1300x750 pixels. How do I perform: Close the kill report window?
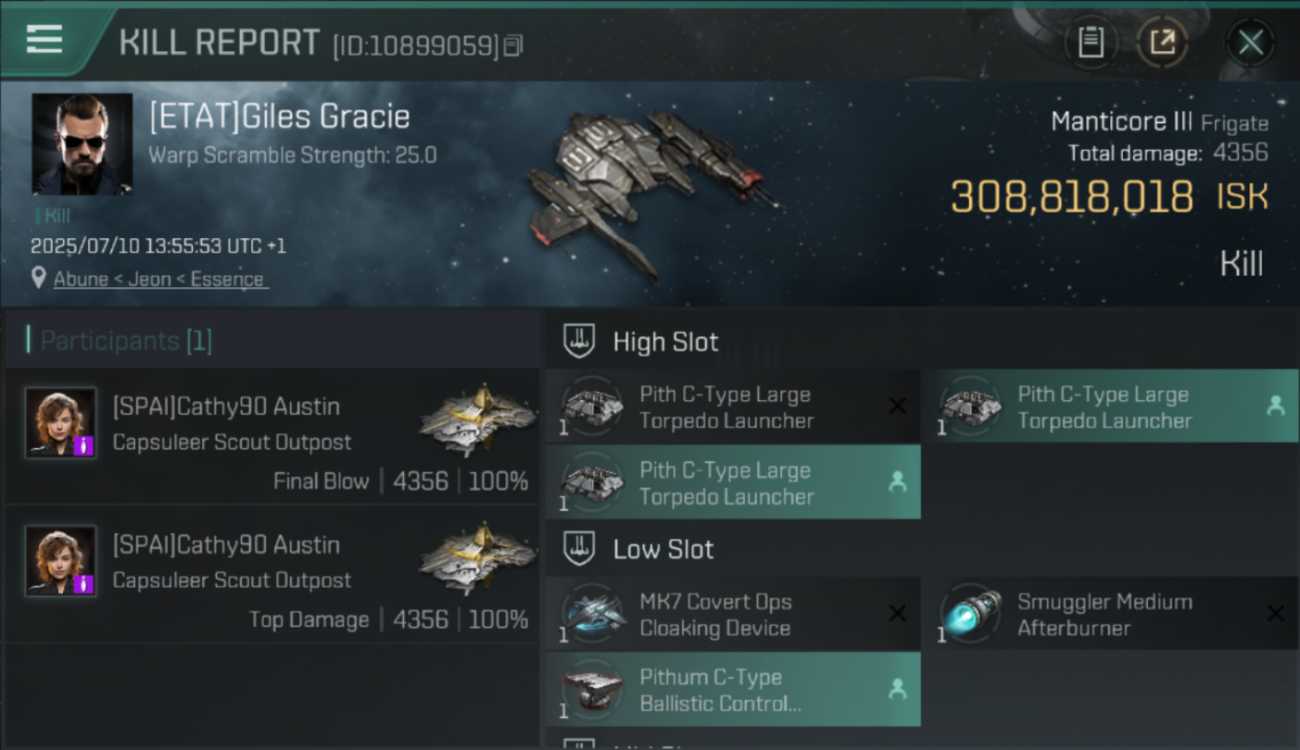[x=1250, y=42]
